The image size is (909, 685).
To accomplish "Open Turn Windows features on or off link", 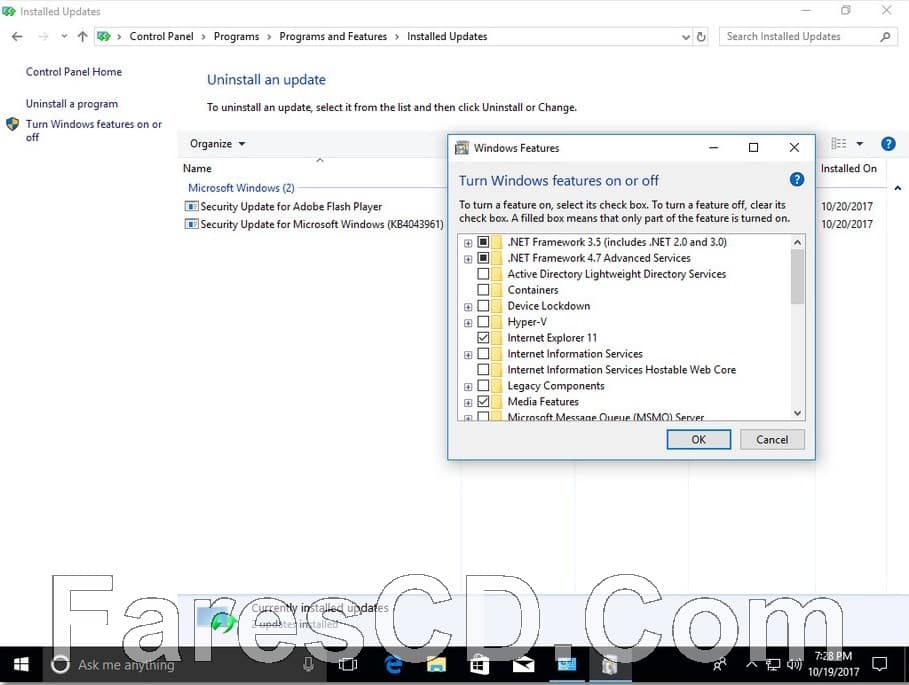I will tap(93, 130).
